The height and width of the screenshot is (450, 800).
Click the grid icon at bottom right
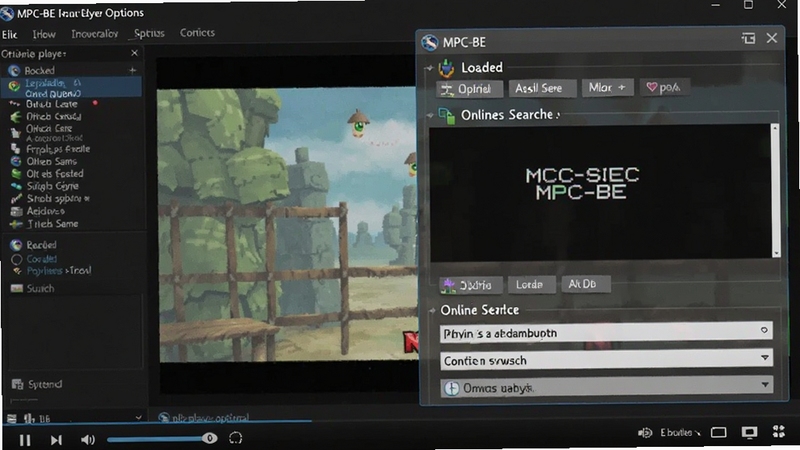[x=779, y=432]
